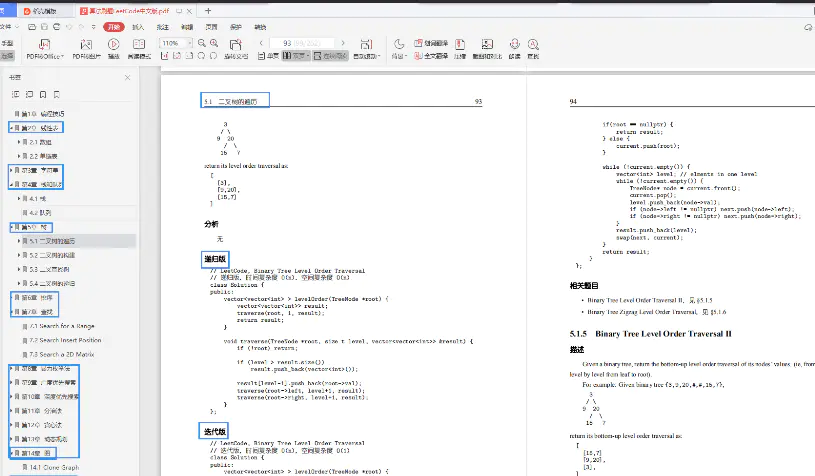Click the PDF to image convert icon
Viewport: 815px width, 476px height.
point(86,45)
